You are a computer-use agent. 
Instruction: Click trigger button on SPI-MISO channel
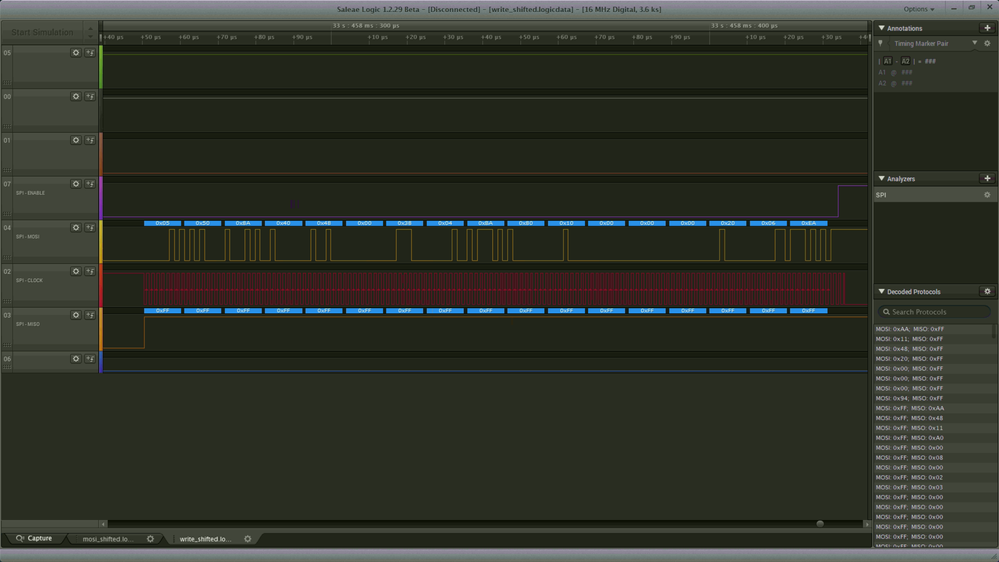90,315
